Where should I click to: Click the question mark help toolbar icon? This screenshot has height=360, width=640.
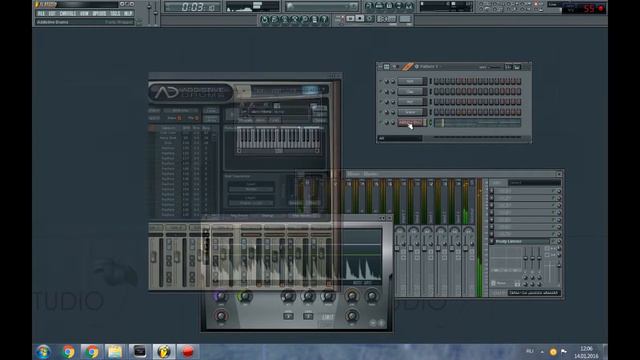click(324, 19)
